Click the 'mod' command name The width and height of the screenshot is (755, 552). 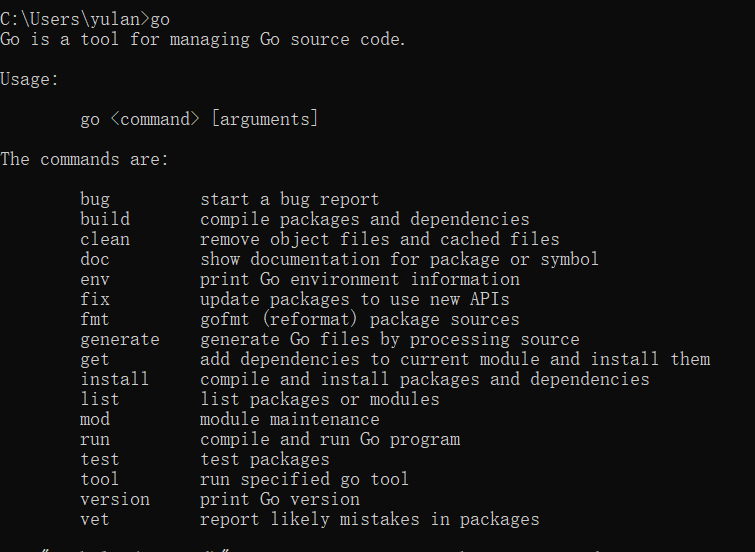95,419
